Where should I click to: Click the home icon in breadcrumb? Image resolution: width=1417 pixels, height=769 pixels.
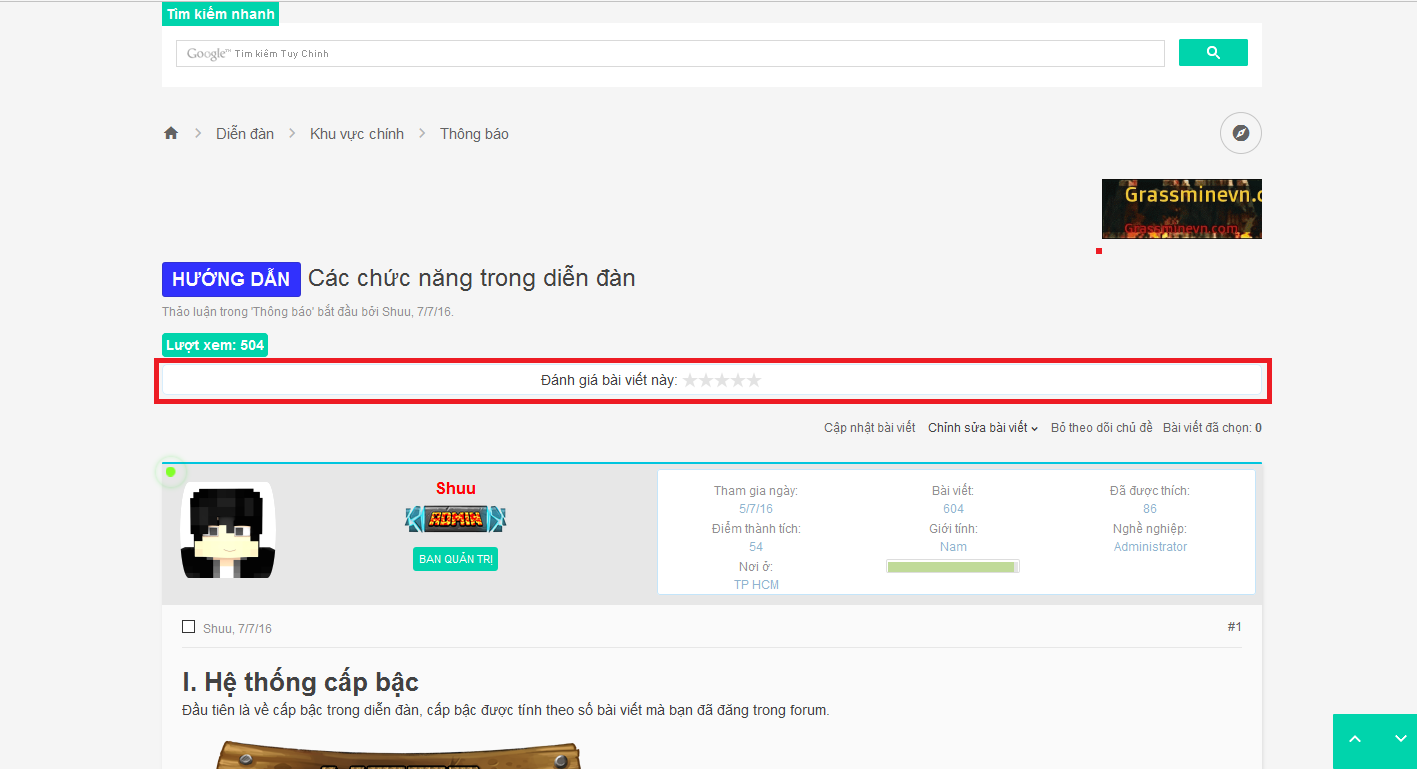(x=171, y=133)
